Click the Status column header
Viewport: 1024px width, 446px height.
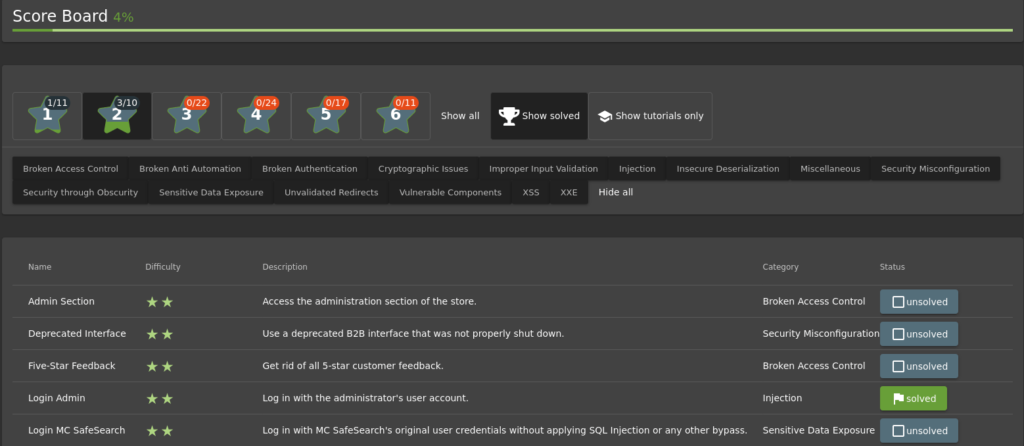click(x=892, y=267)
